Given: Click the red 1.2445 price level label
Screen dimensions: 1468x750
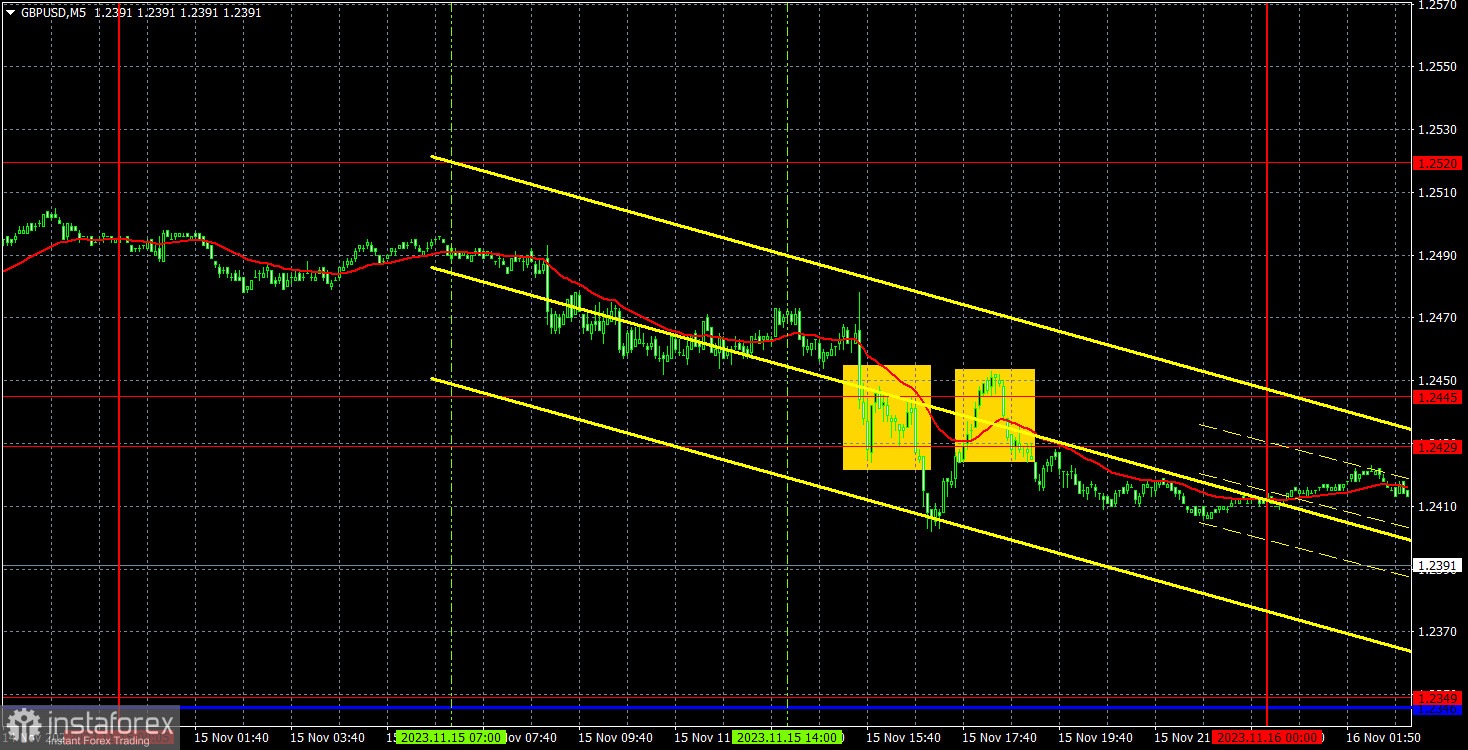Looking at the screenshot, I should (1438, 397).
